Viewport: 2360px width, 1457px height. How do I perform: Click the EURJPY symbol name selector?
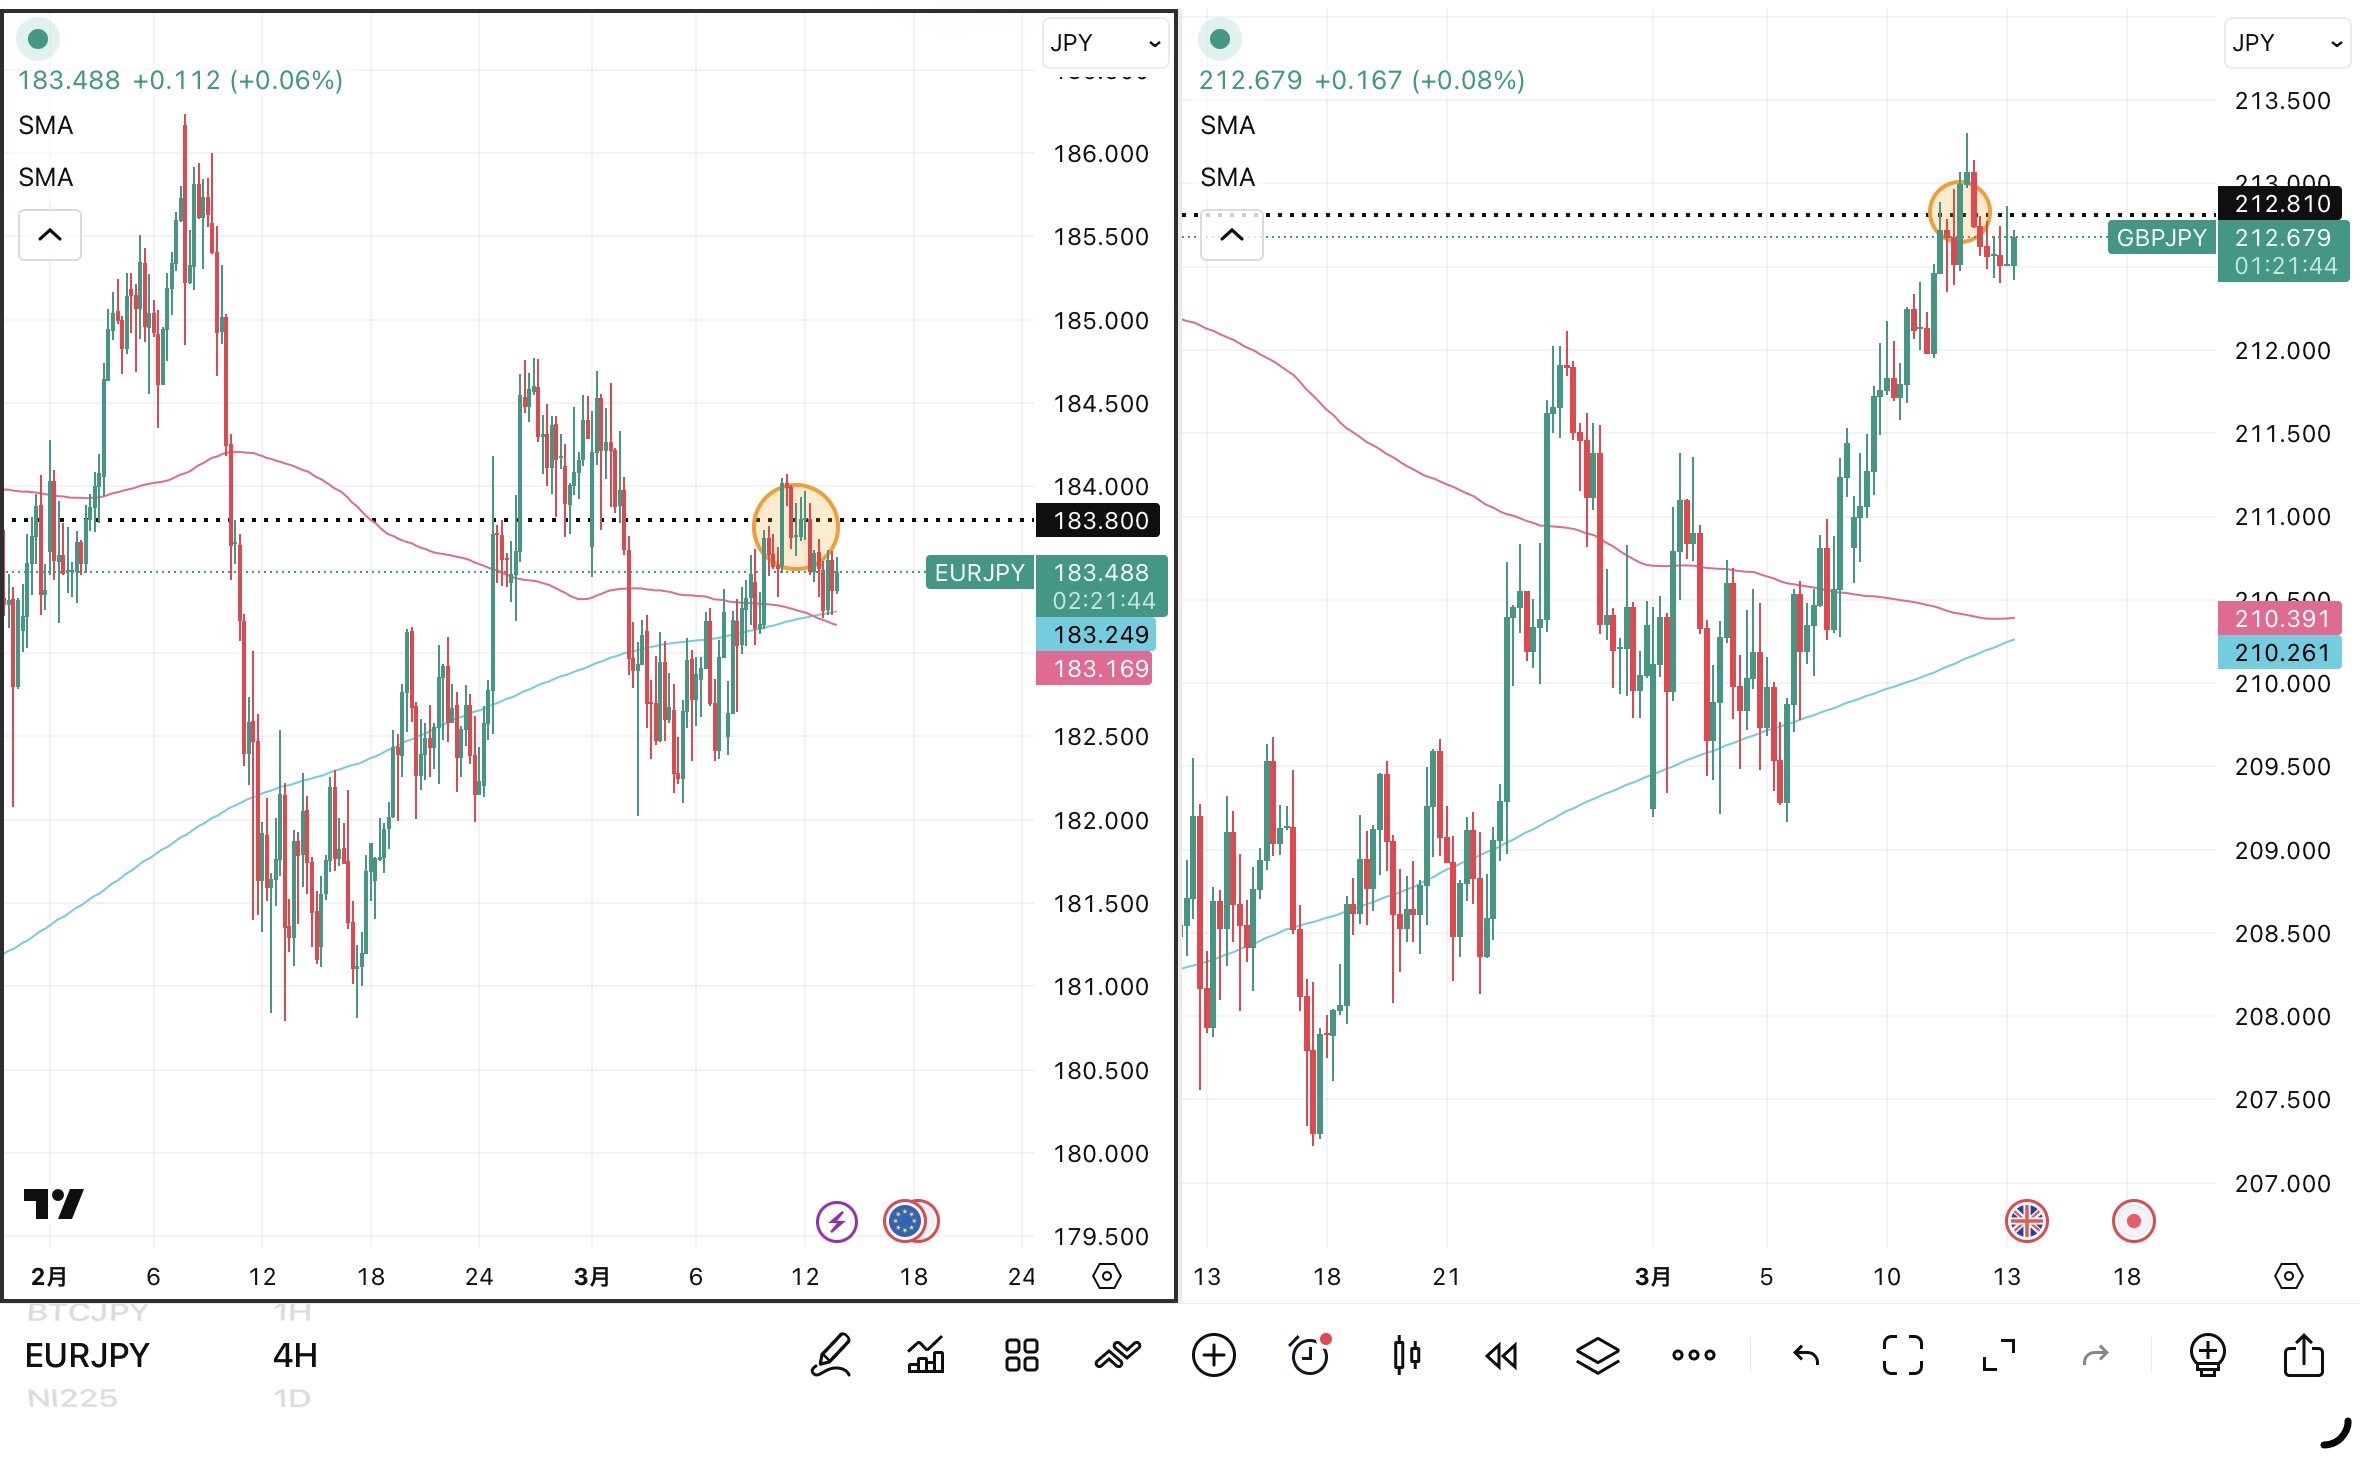[x=87, y=1355]
